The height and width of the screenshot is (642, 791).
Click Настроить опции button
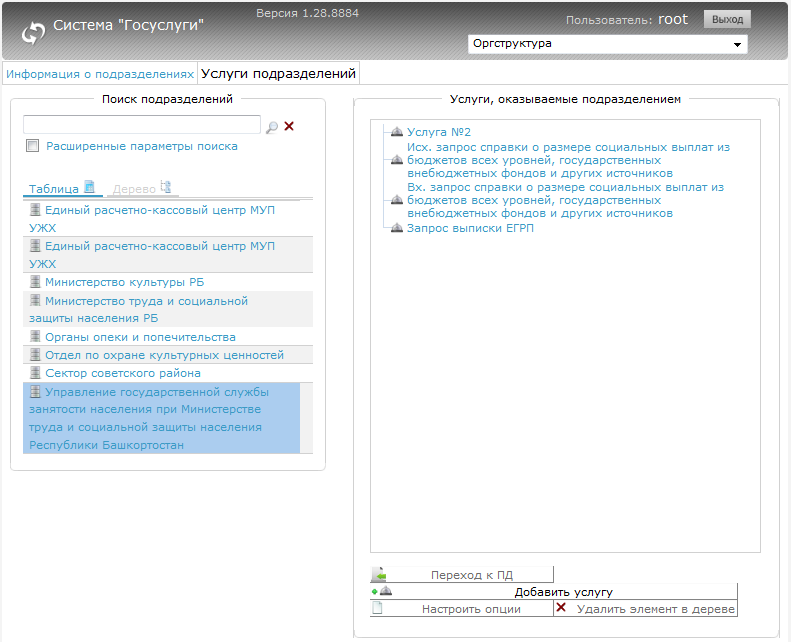tap(462, 608)
